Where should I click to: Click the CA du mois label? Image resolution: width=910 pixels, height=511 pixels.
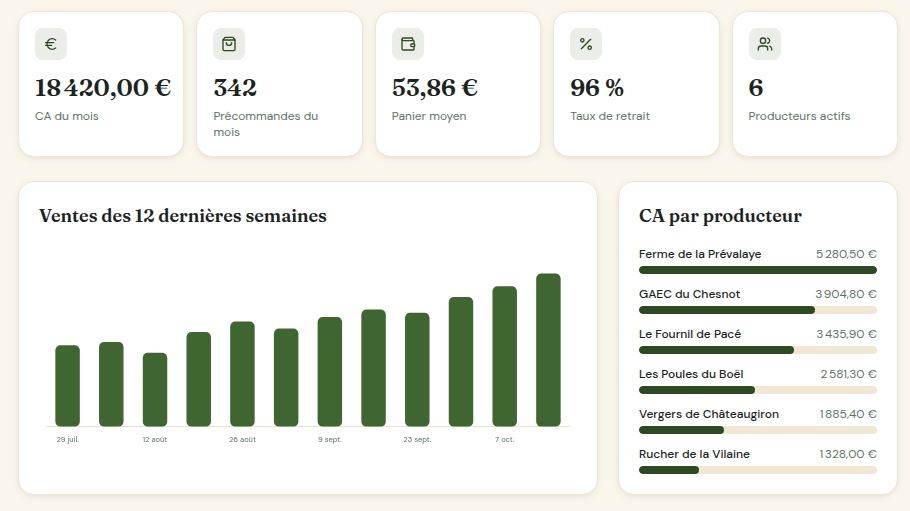[67, 116]
